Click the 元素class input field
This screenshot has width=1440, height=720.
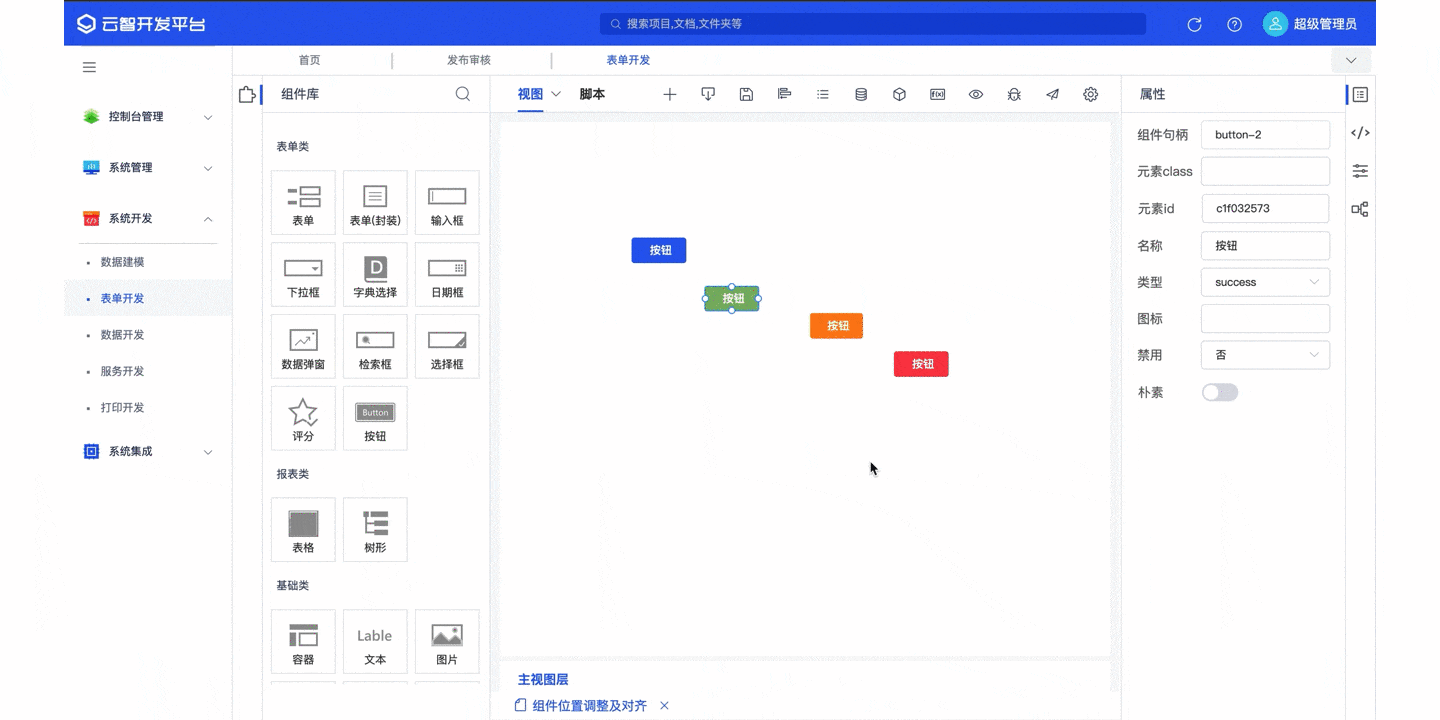1266,171
